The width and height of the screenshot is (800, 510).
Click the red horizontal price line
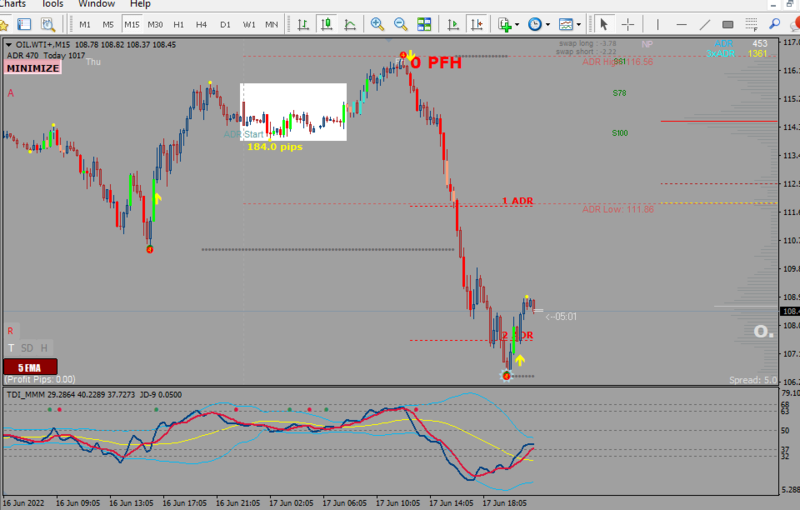pos(719,121)
